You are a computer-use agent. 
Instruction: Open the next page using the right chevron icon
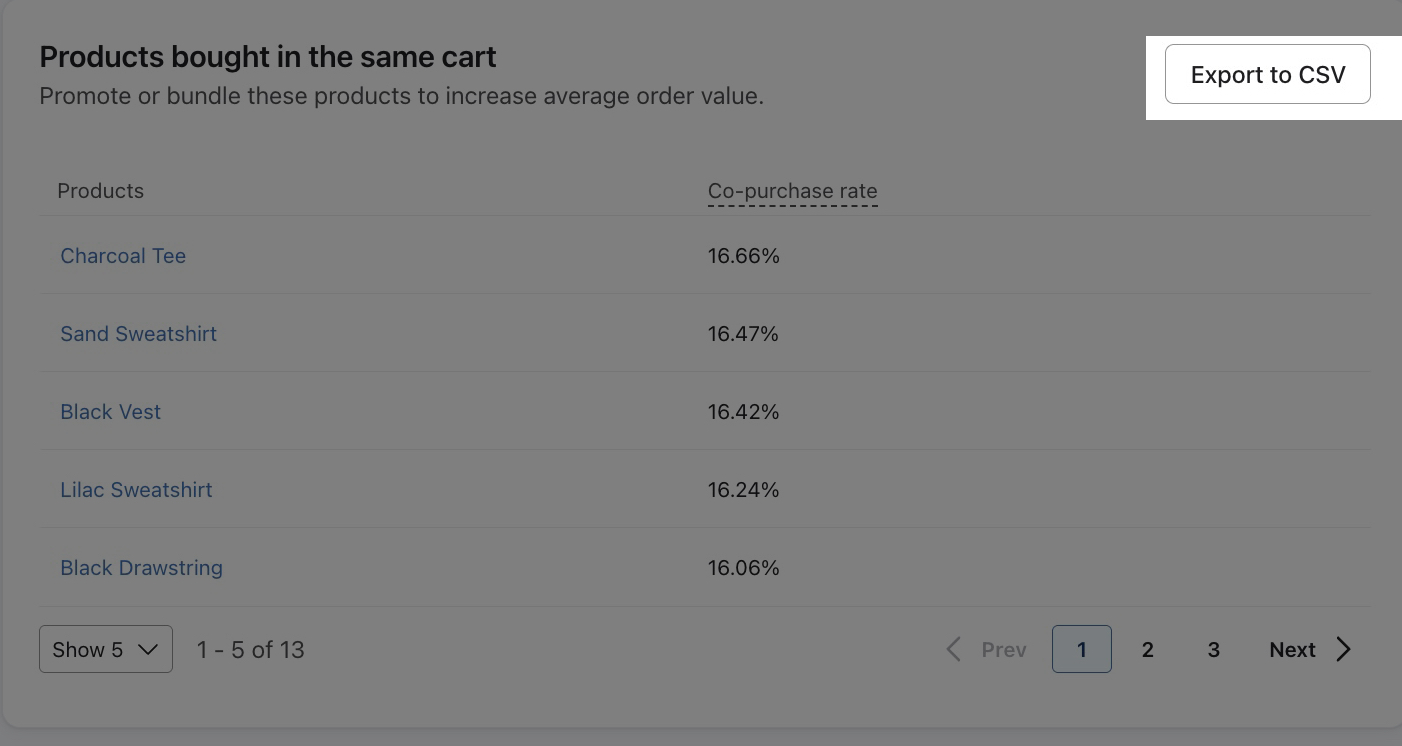point(1343,650)
